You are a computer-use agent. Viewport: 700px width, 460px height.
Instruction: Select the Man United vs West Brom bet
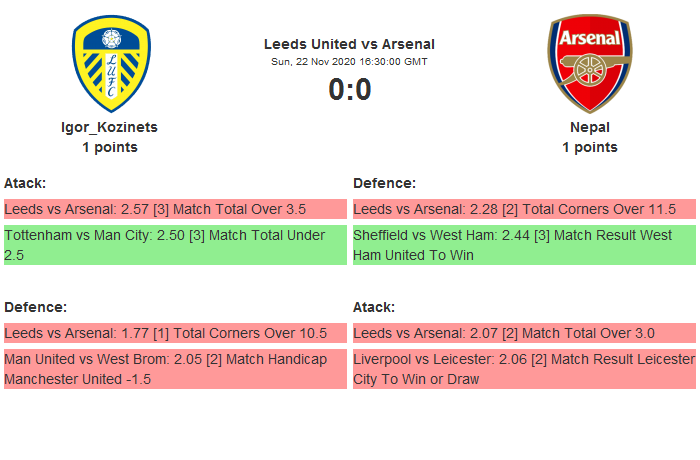click(x=175, y=369)
